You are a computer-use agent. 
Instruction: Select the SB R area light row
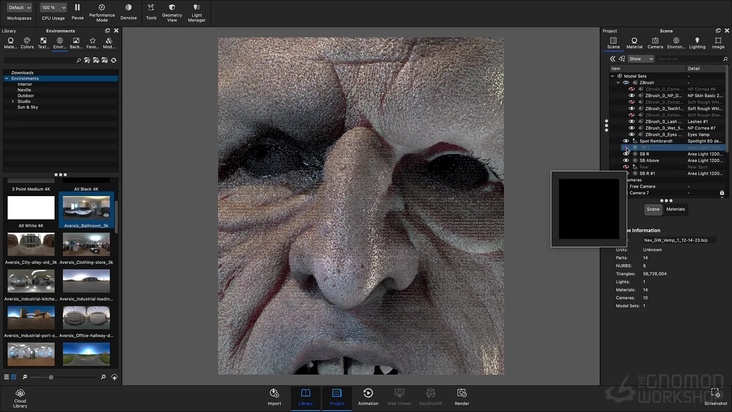click(x=668, y=154)
